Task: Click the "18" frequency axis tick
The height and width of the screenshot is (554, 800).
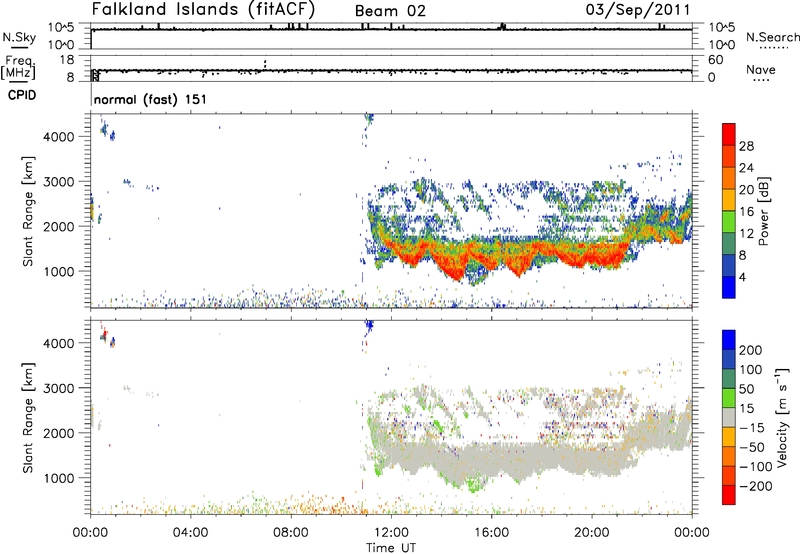Action: (67, 60)
